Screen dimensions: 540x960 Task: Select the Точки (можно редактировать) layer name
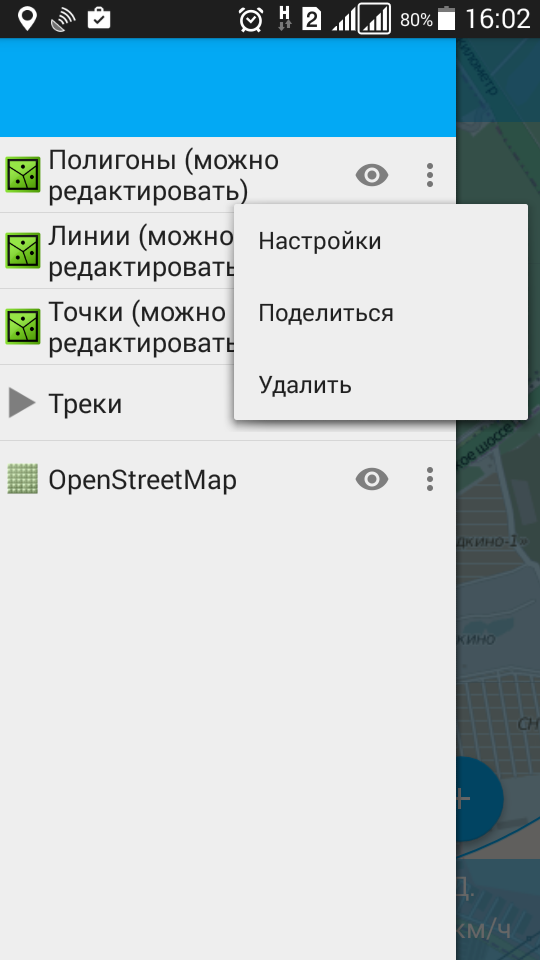pyautogui.click(x=141, y=327)
